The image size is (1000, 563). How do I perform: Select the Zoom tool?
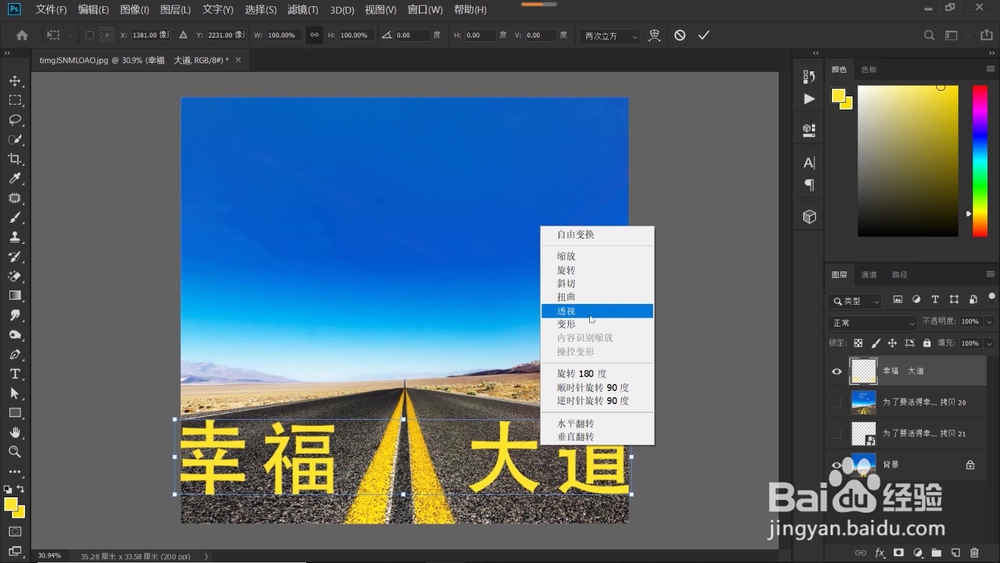15,452
